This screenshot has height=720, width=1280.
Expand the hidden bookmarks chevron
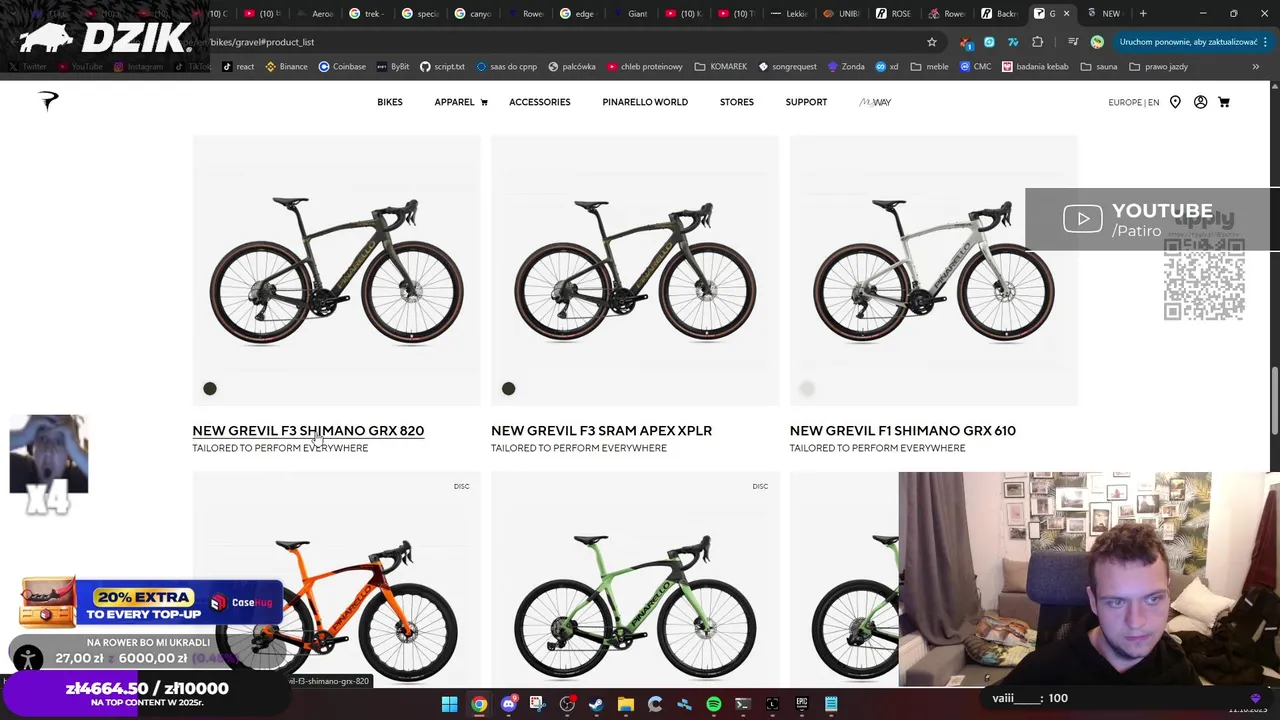coord(1256,67)
